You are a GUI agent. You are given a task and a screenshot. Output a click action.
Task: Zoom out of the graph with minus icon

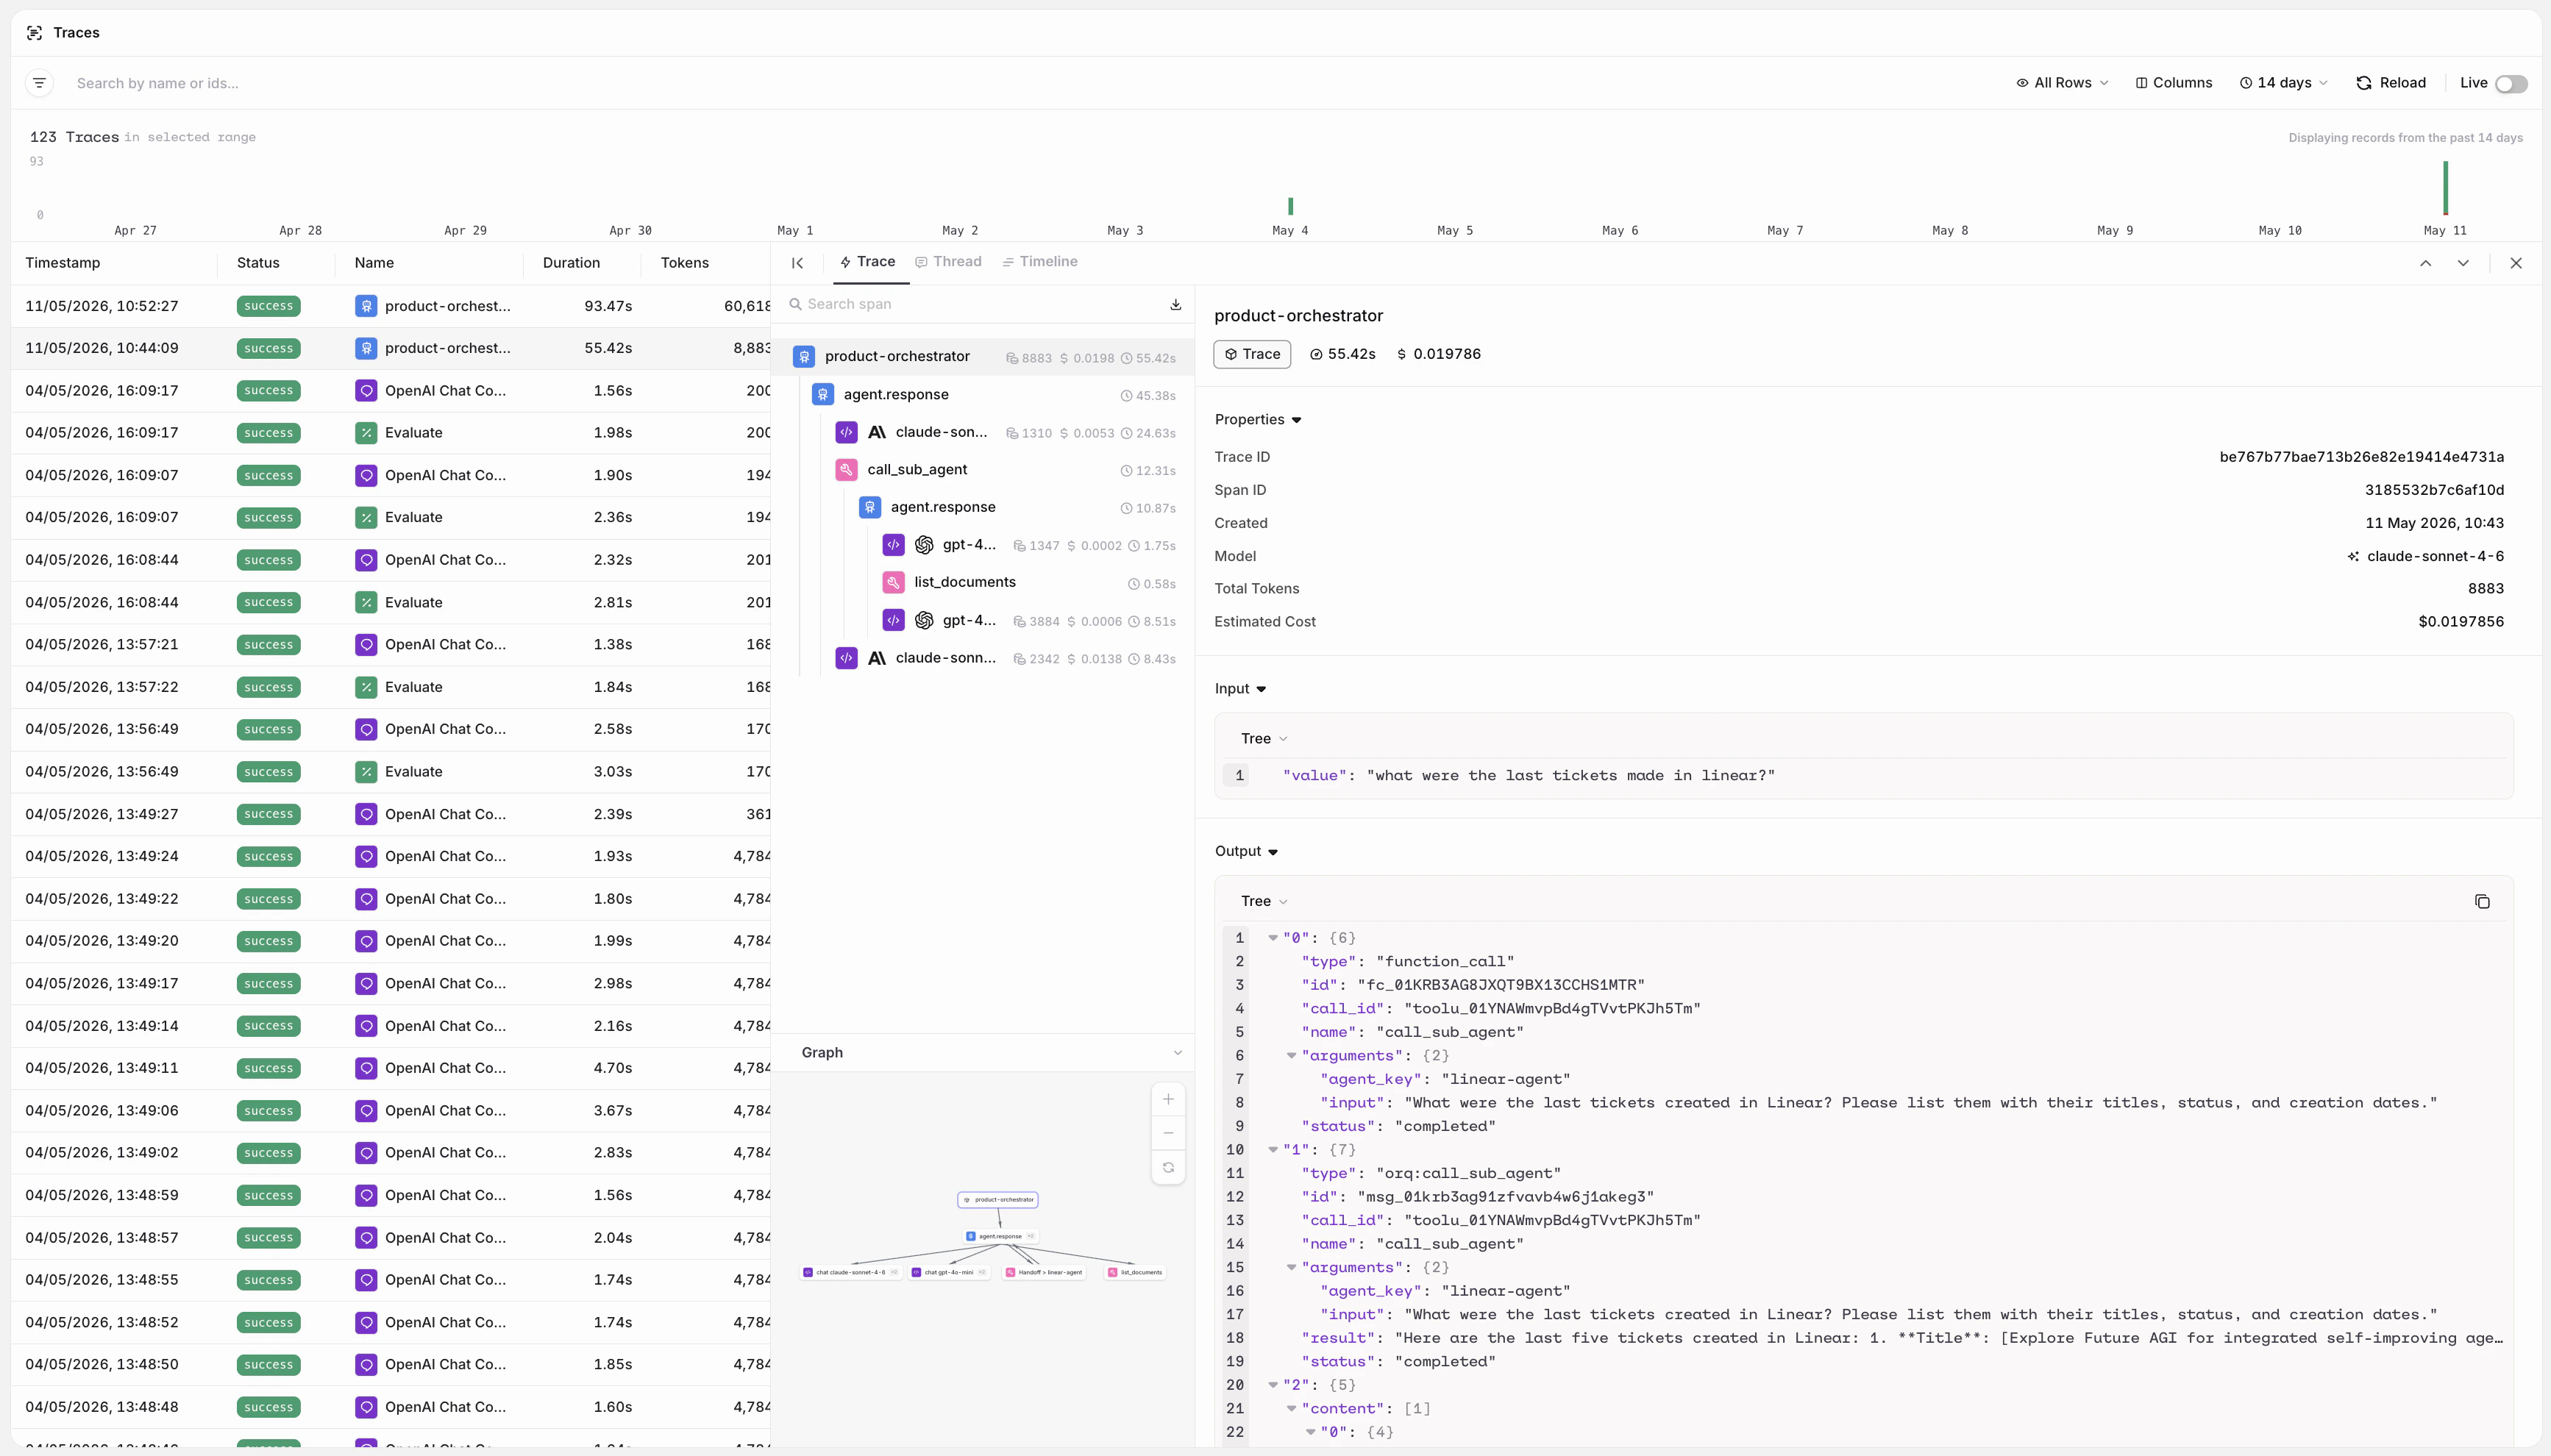point(1168,1134)
